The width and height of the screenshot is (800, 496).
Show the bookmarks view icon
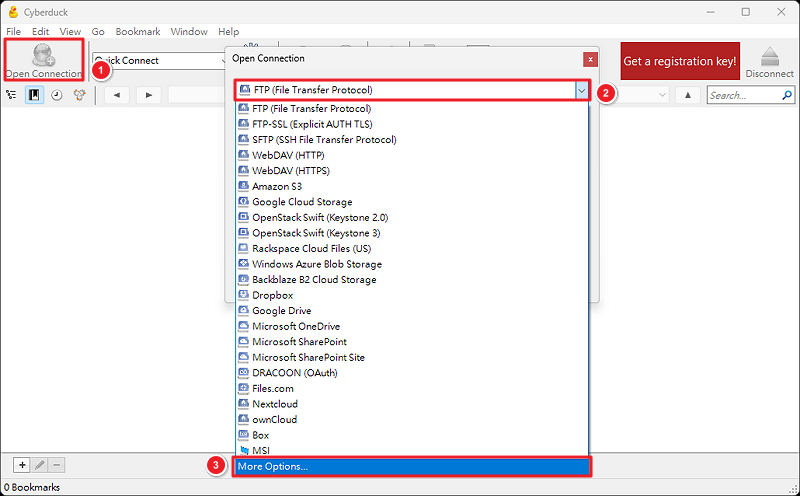34,95
